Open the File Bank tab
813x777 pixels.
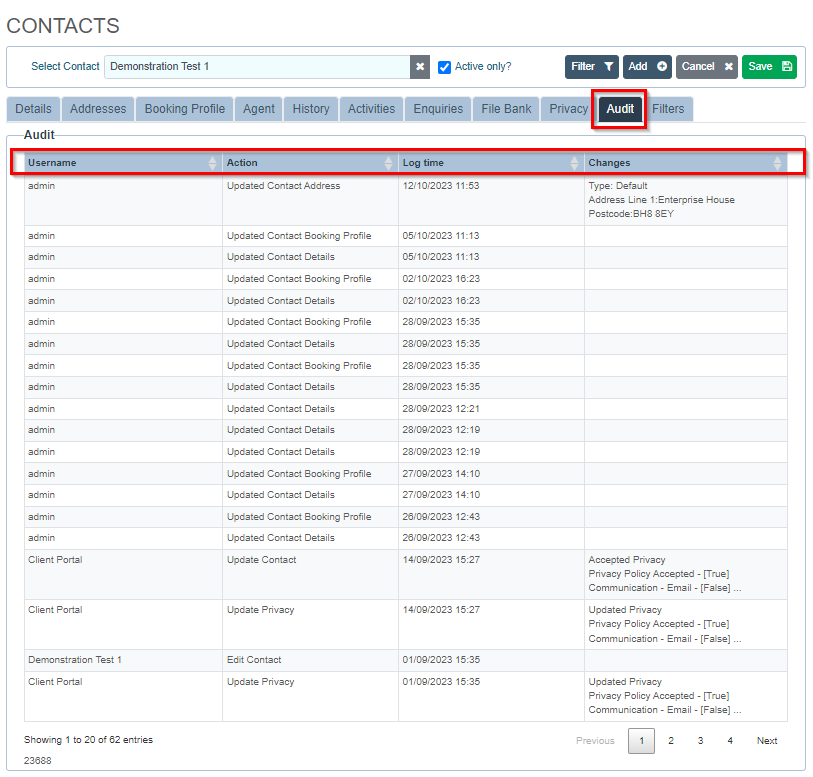click(x=506, y=109)
